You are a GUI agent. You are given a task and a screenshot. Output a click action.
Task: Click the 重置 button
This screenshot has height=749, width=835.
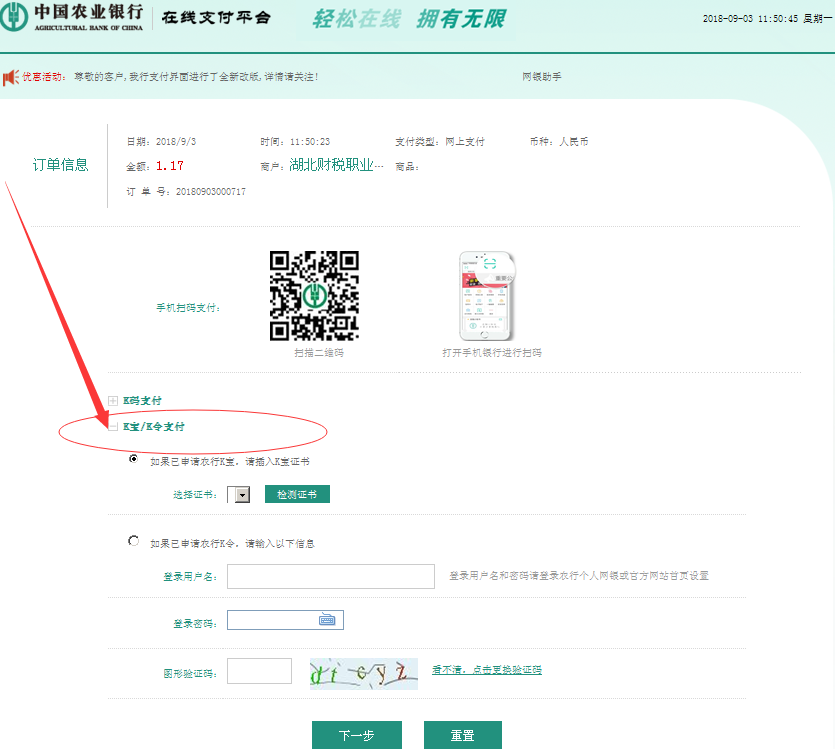point(463,735)
